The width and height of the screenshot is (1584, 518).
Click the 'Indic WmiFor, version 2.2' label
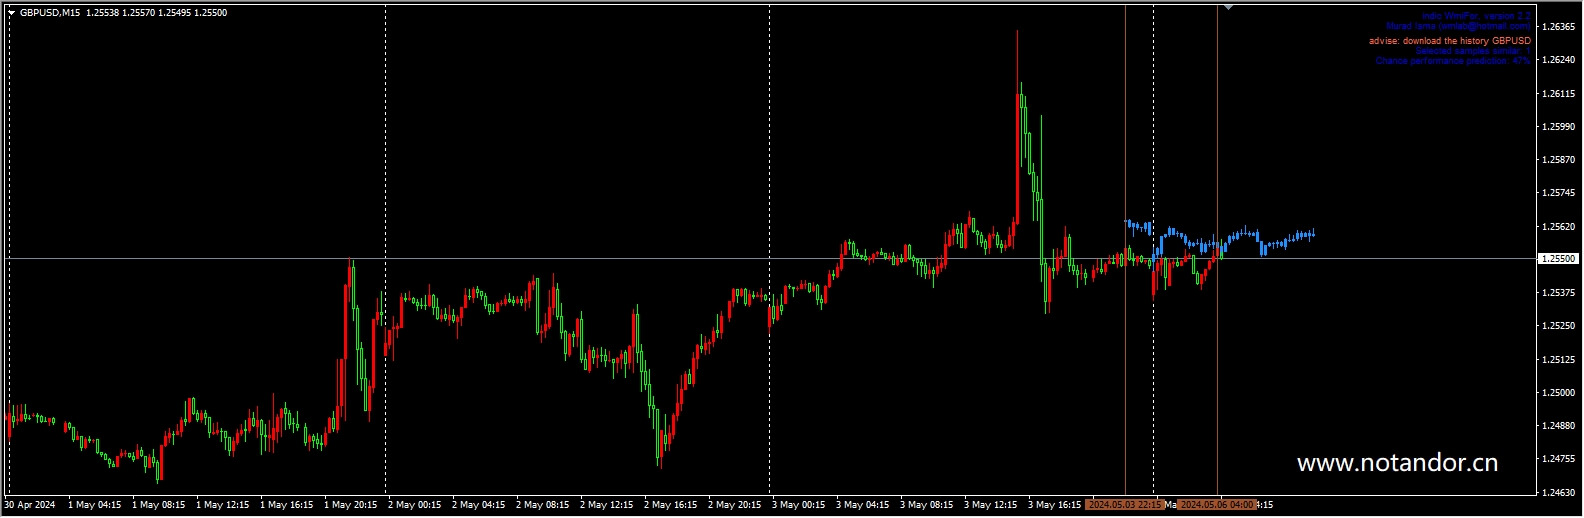tap(1476, 17)
